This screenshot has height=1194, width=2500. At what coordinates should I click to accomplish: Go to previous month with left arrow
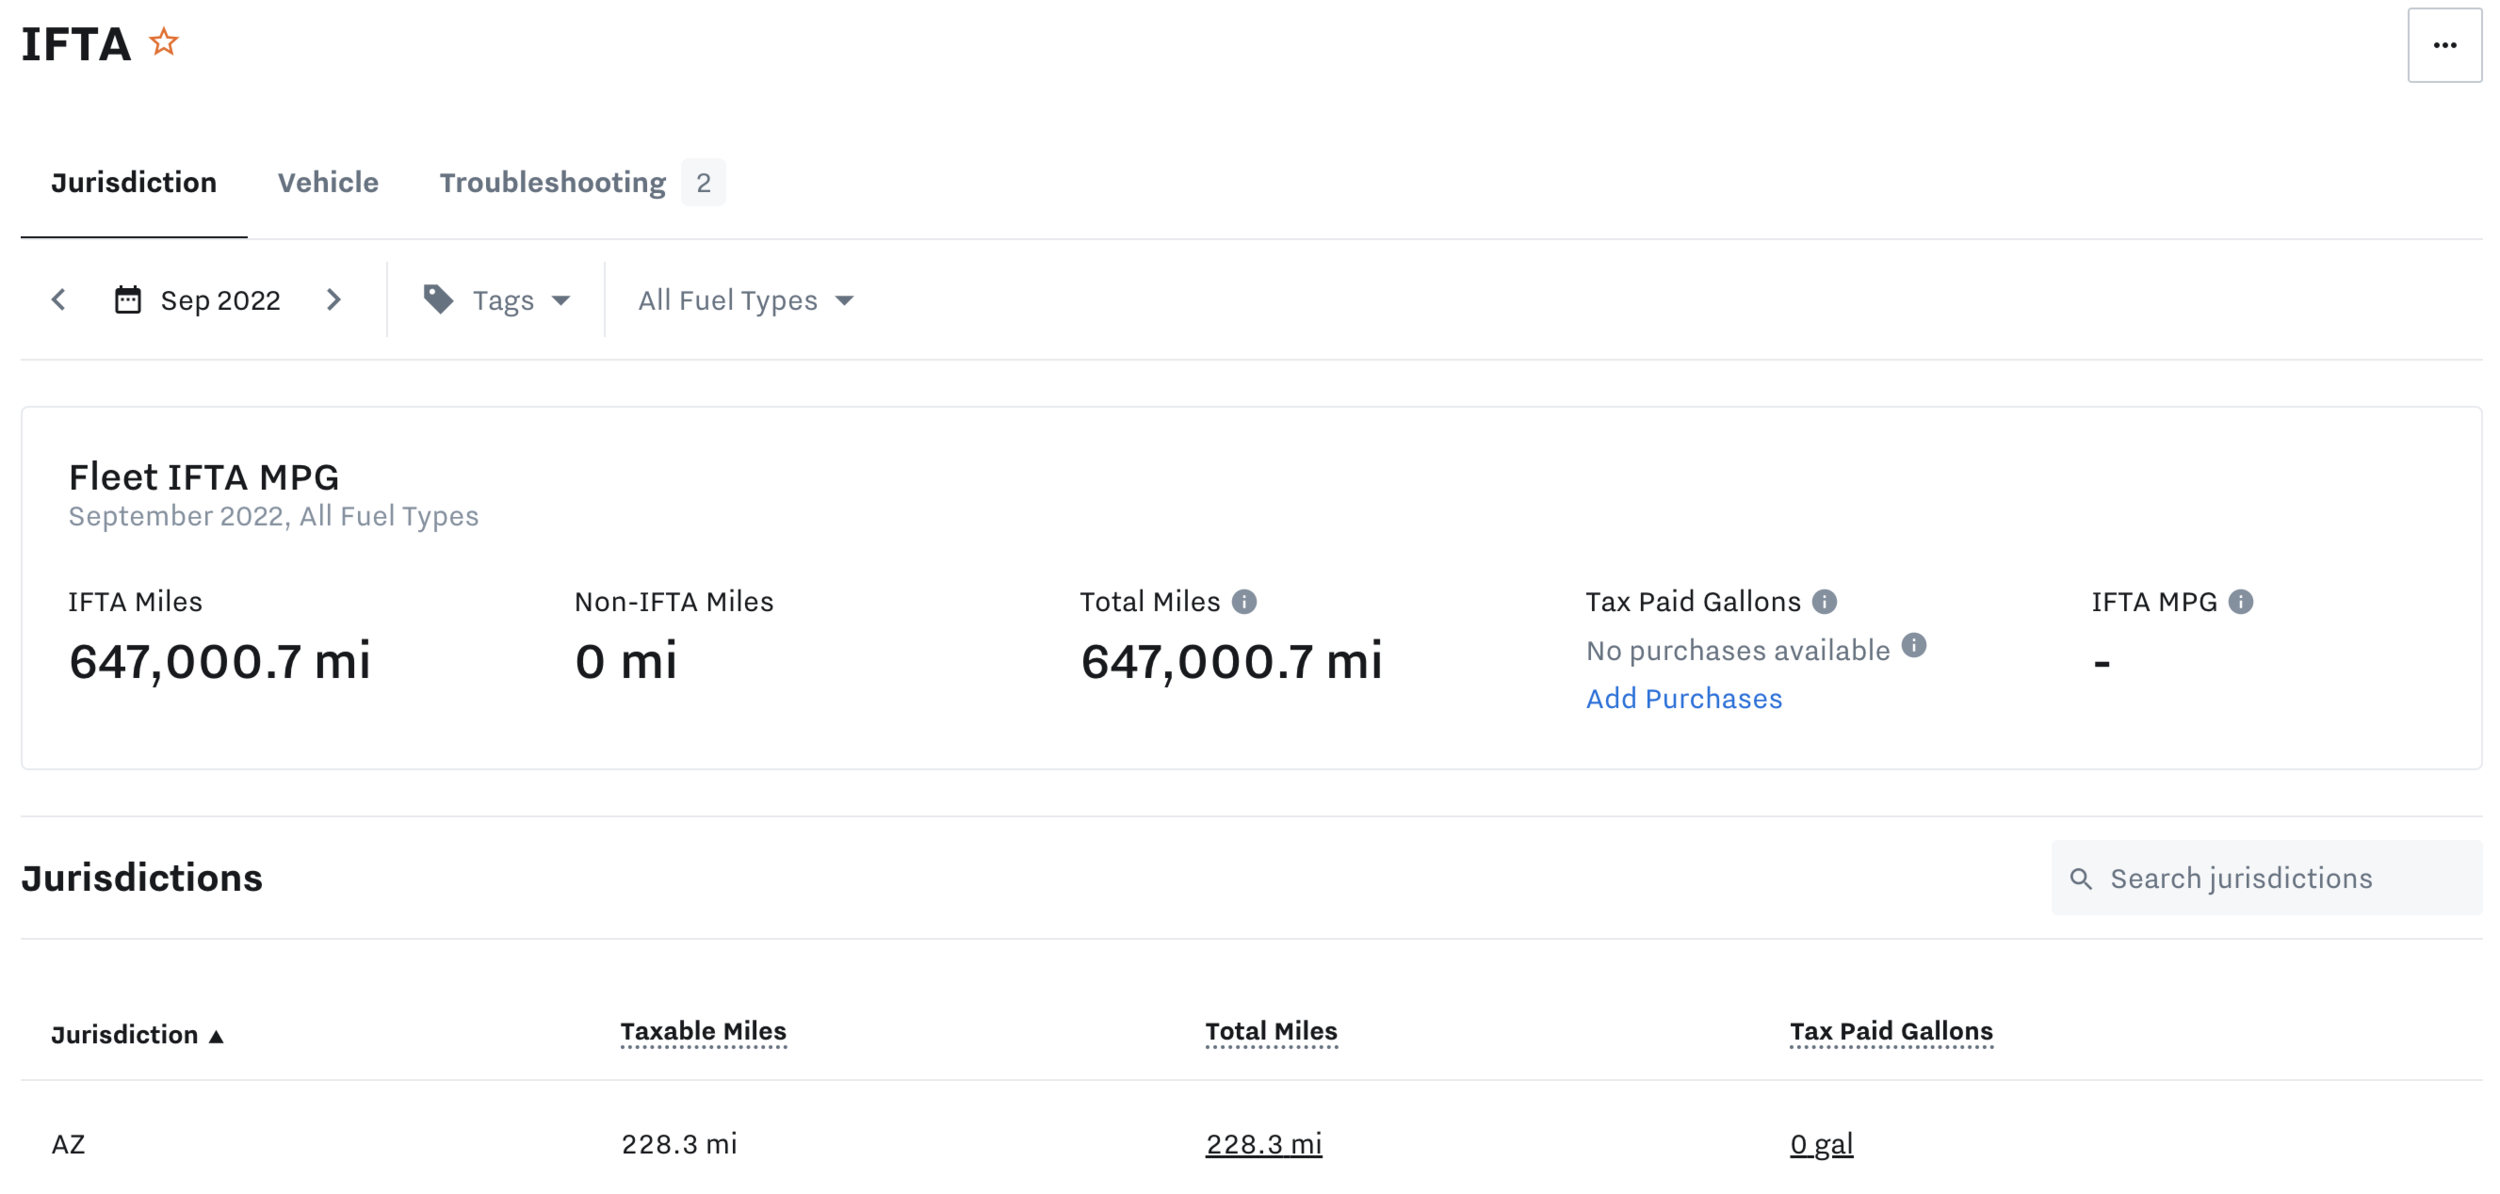click(59, 300)
